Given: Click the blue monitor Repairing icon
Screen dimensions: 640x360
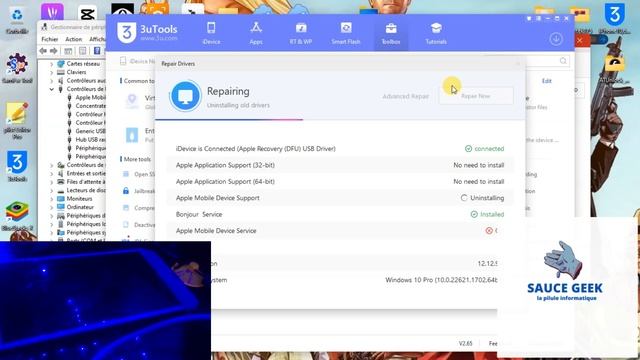Looking at the screenshot, I should click(185, 96).
